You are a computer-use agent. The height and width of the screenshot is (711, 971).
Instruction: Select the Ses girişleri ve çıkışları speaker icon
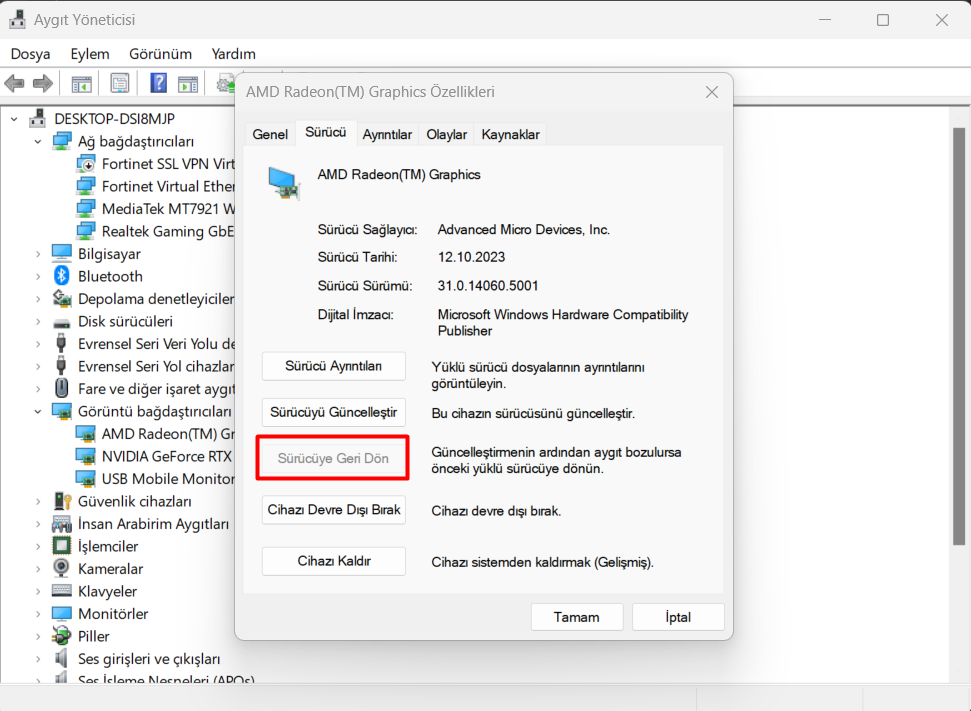coord(61,658)
